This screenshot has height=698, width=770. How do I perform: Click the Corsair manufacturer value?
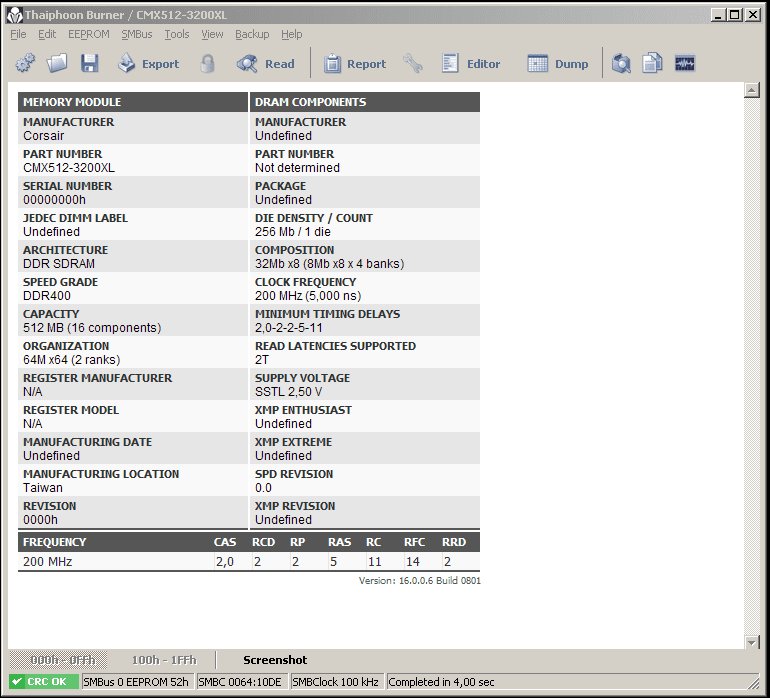coord(43,136)
